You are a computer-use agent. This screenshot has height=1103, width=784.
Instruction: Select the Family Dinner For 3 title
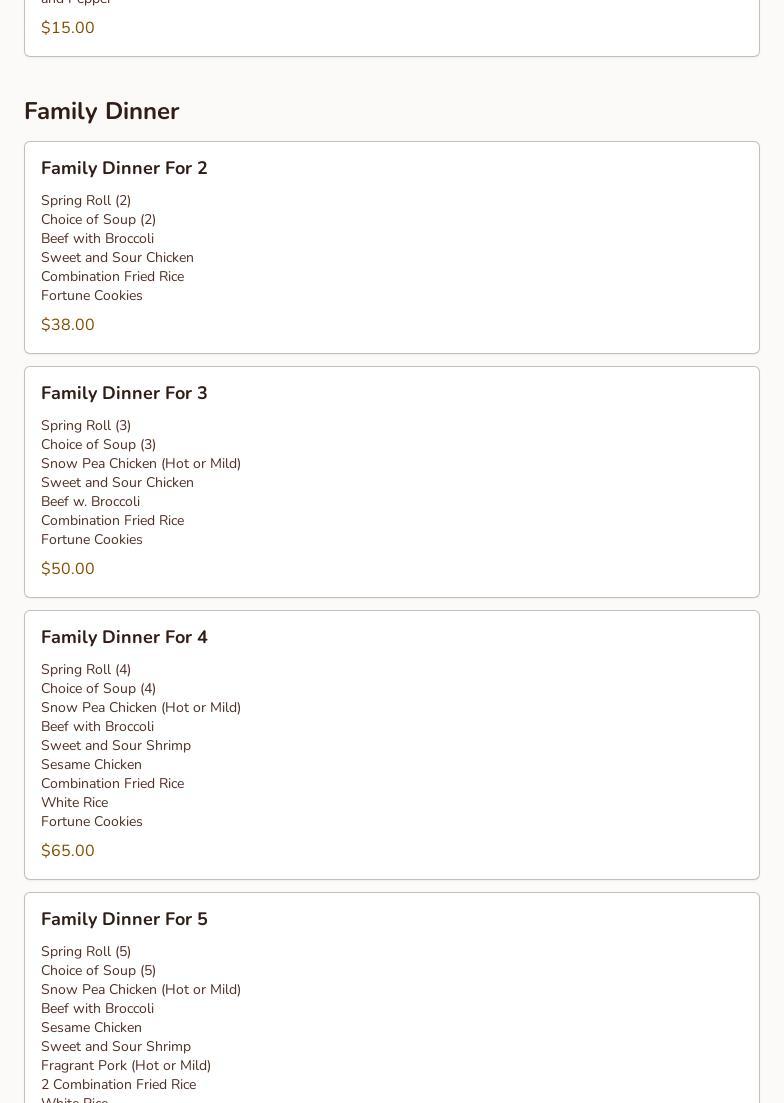coord(124,393)
